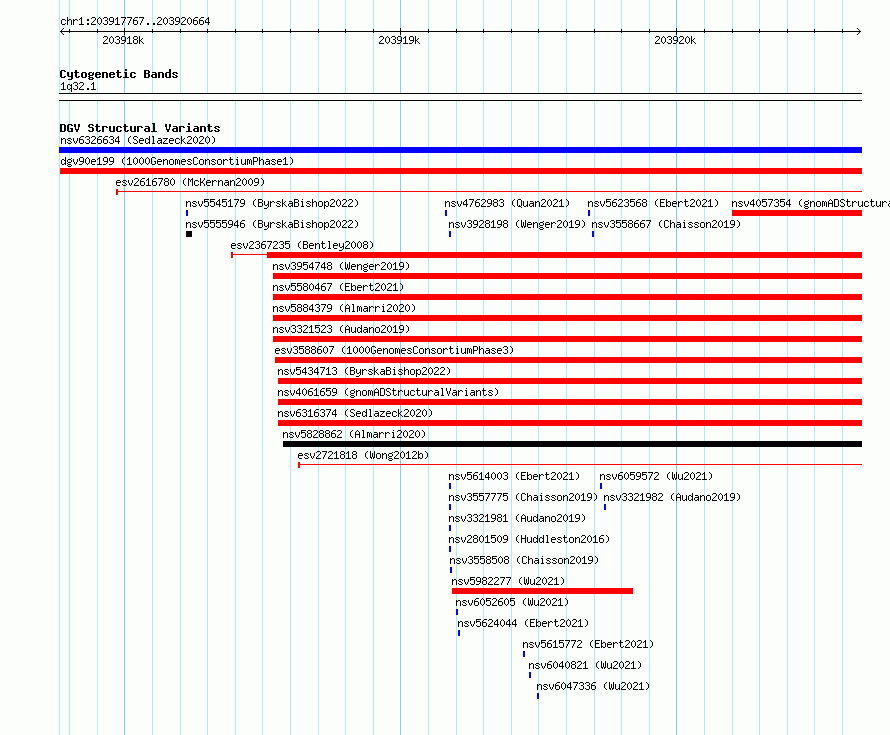This screenshot has width=890, height=735.
Task: Open nsv6316374 (Sedlazeck2020) label
Action: [355, 413]
